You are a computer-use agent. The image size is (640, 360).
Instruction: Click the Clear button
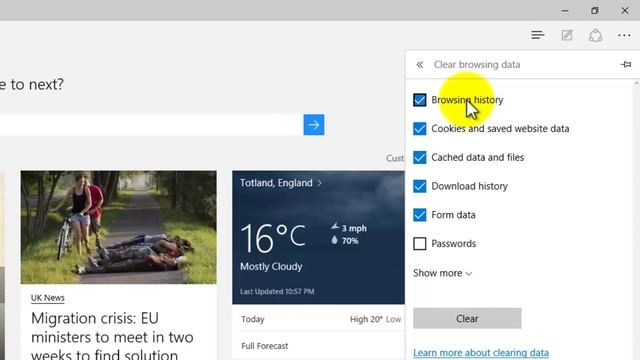[x=467, y=318]
